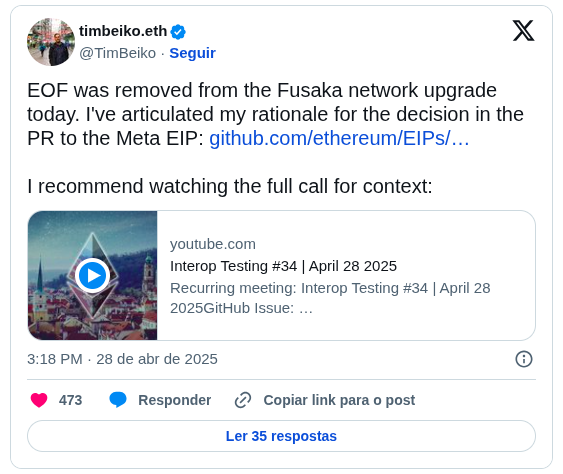563x474 pixels.
Task: Follow the account via Seguir
Action: (192, 53)
